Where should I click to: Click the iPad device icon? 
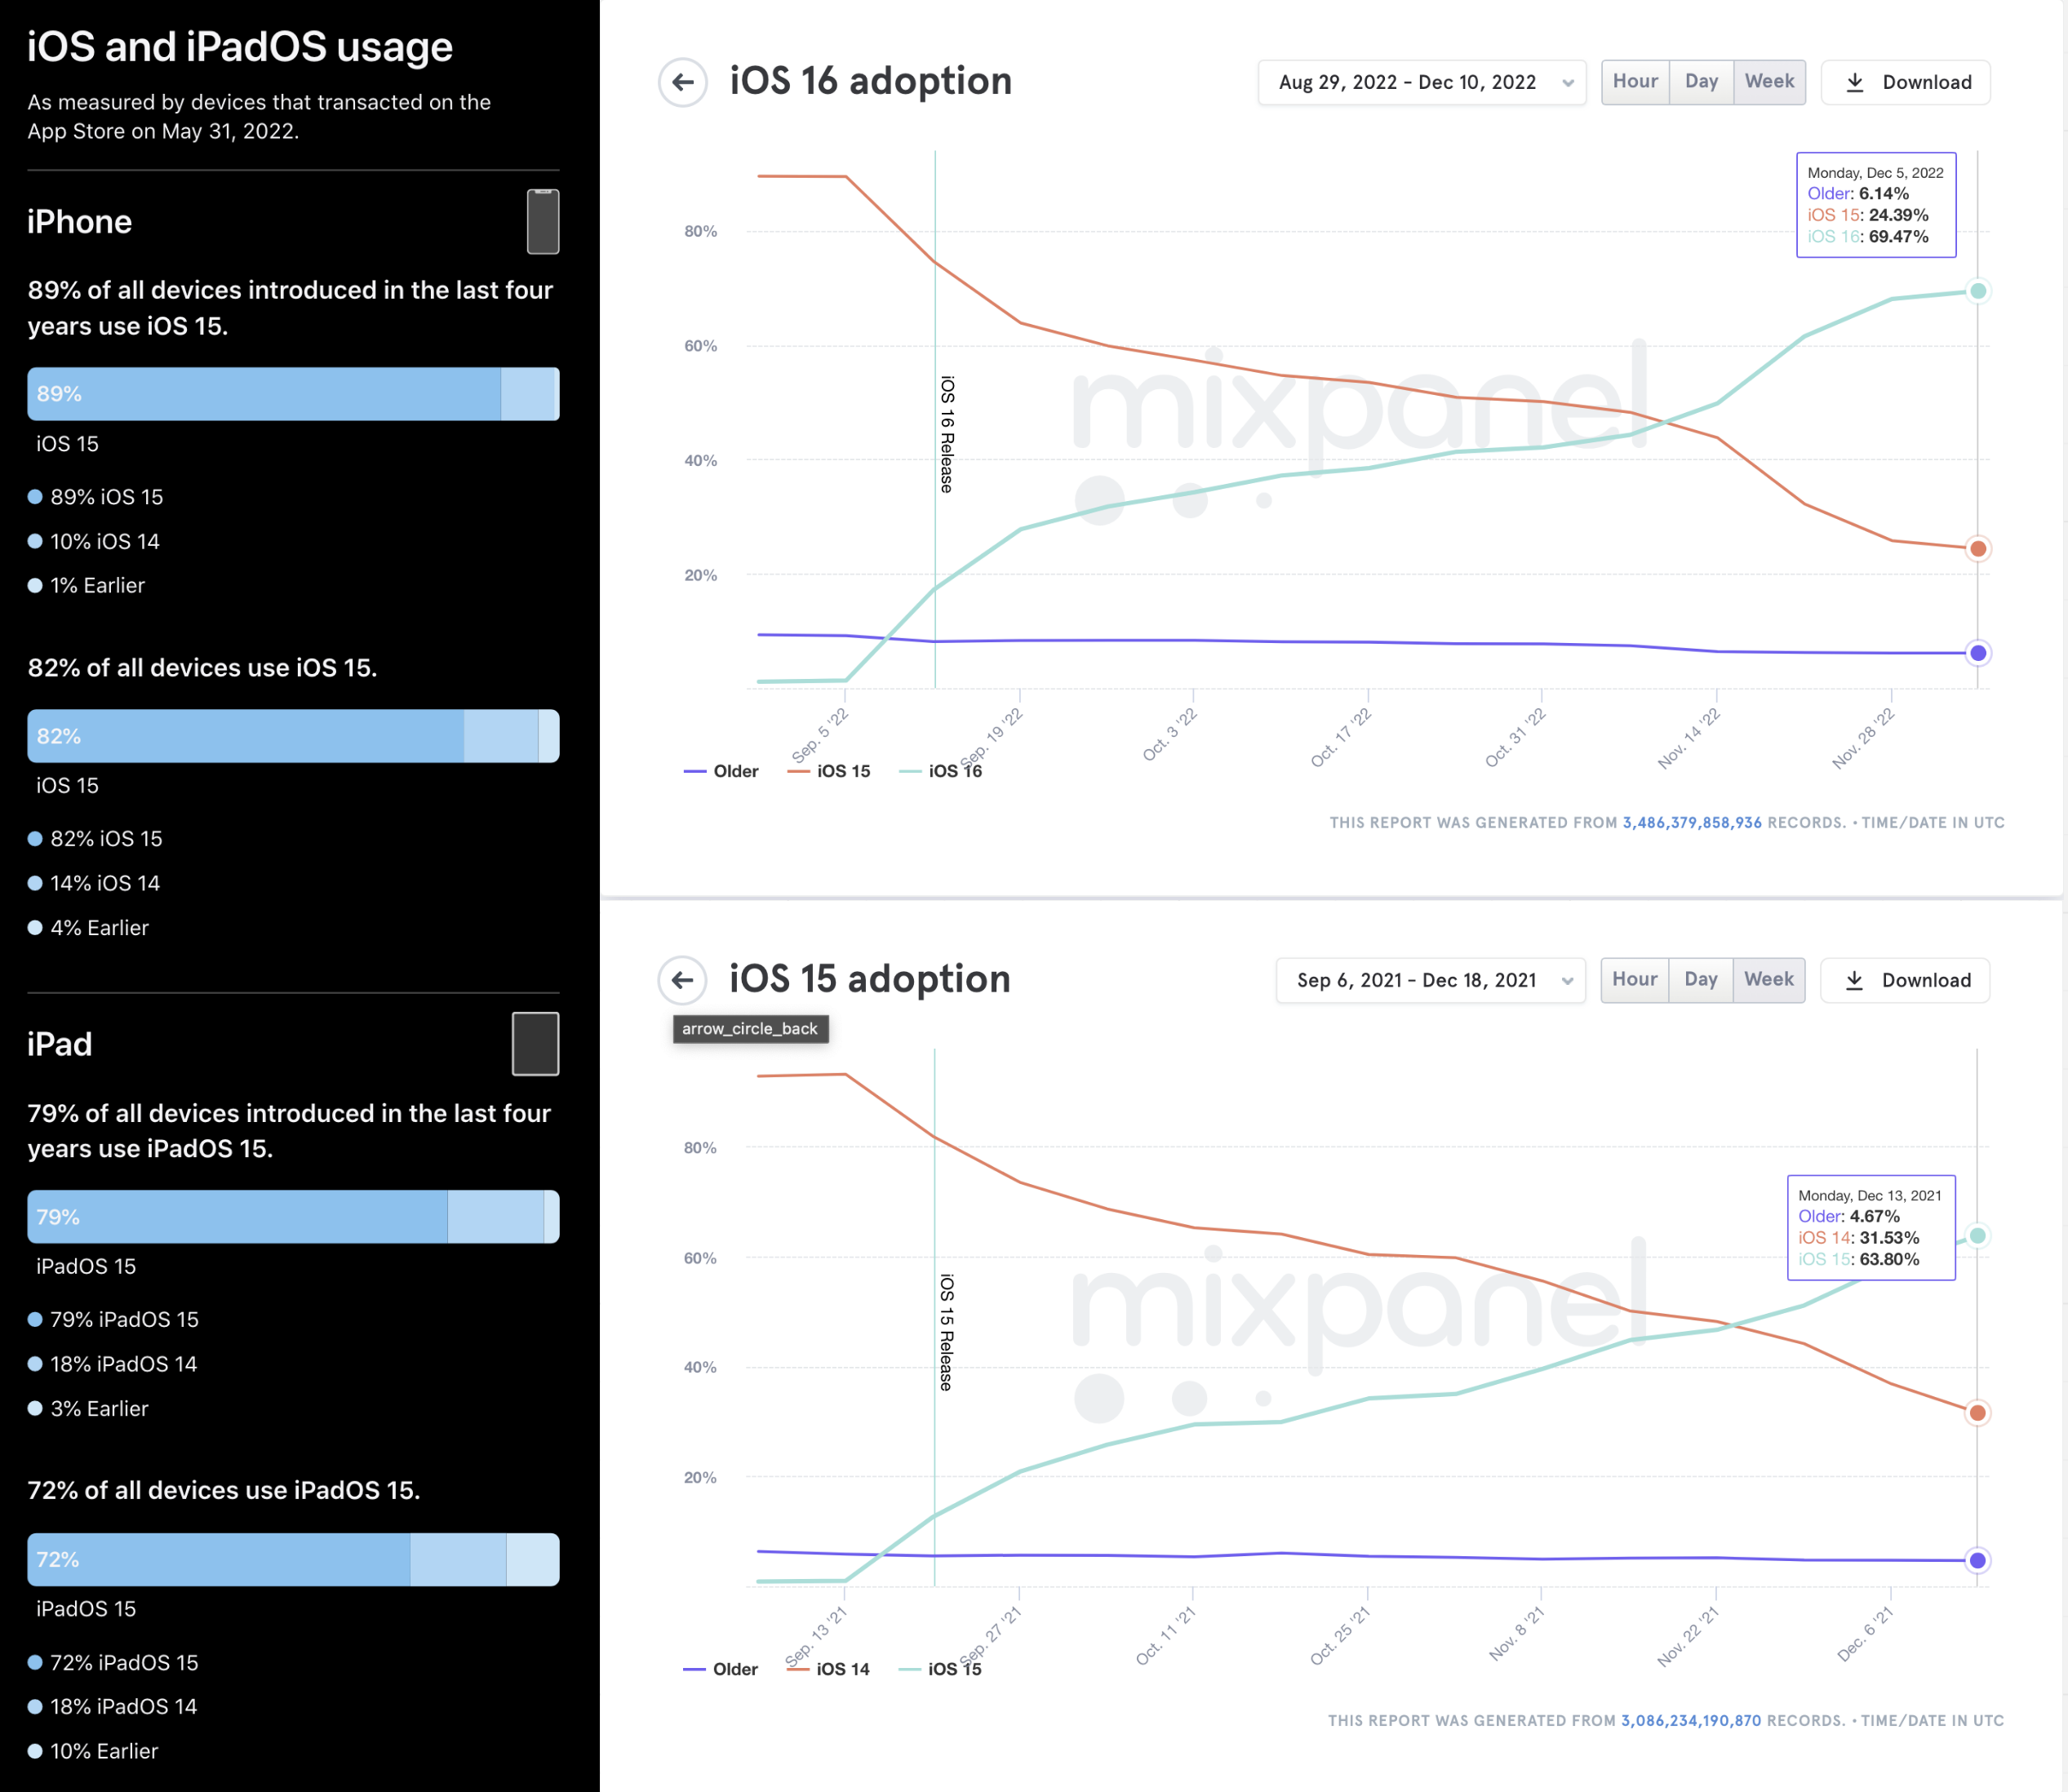point(535,1044)
